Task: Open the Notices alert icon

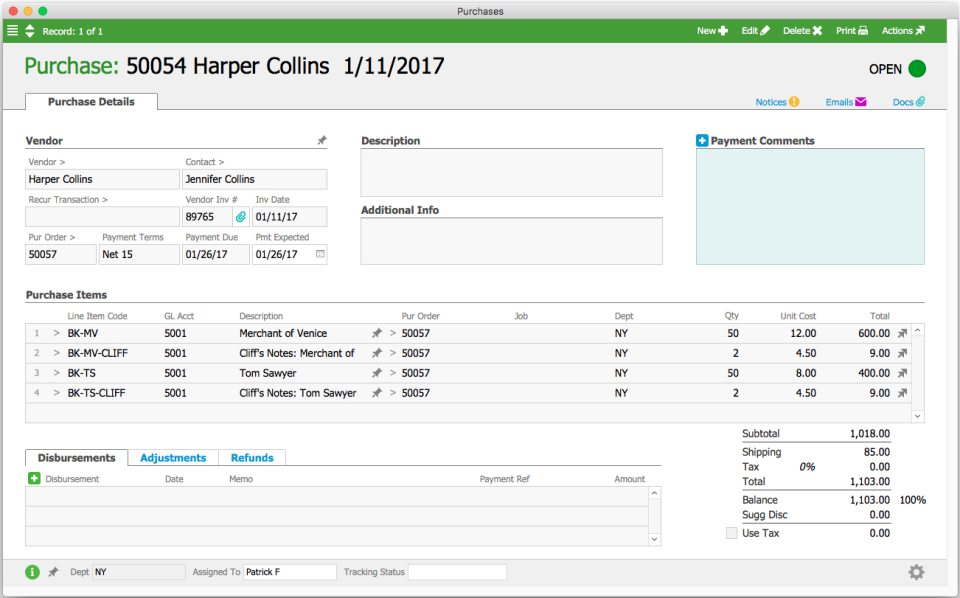Action: point(794,101)
